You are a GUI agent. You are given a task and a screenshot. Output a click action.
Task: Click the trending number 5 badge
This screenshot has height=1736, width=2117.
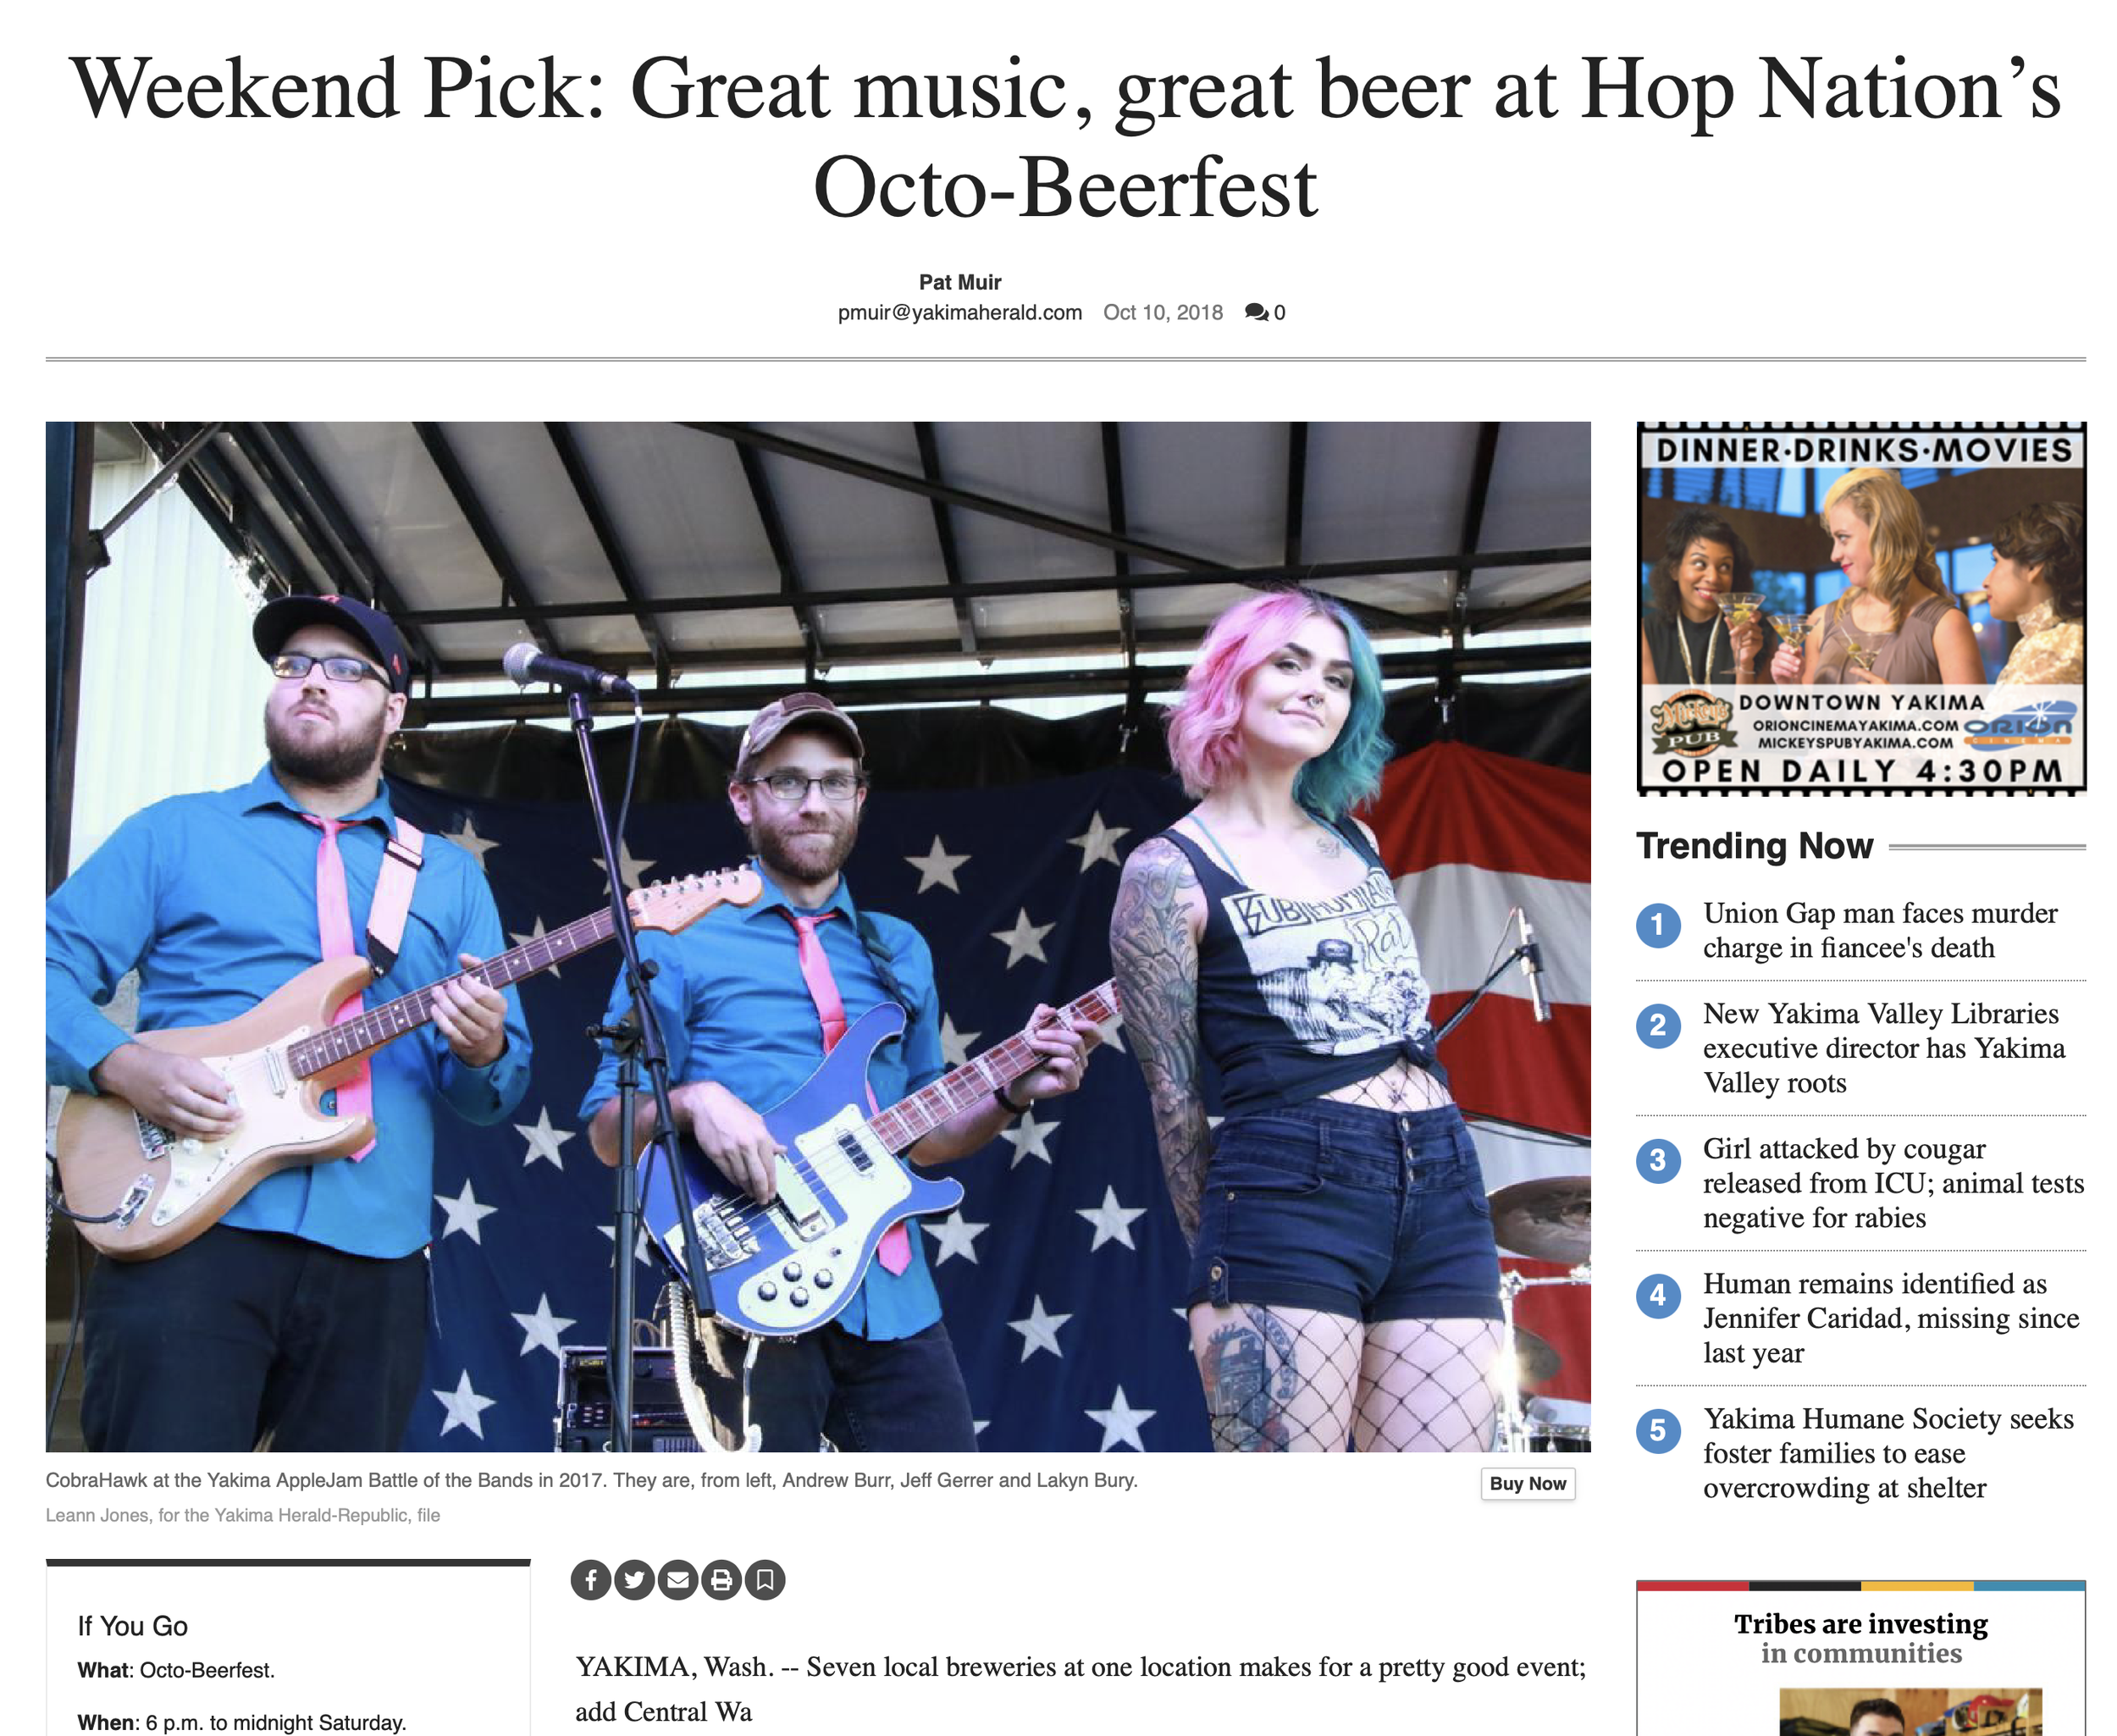tap(1658, 1431)
